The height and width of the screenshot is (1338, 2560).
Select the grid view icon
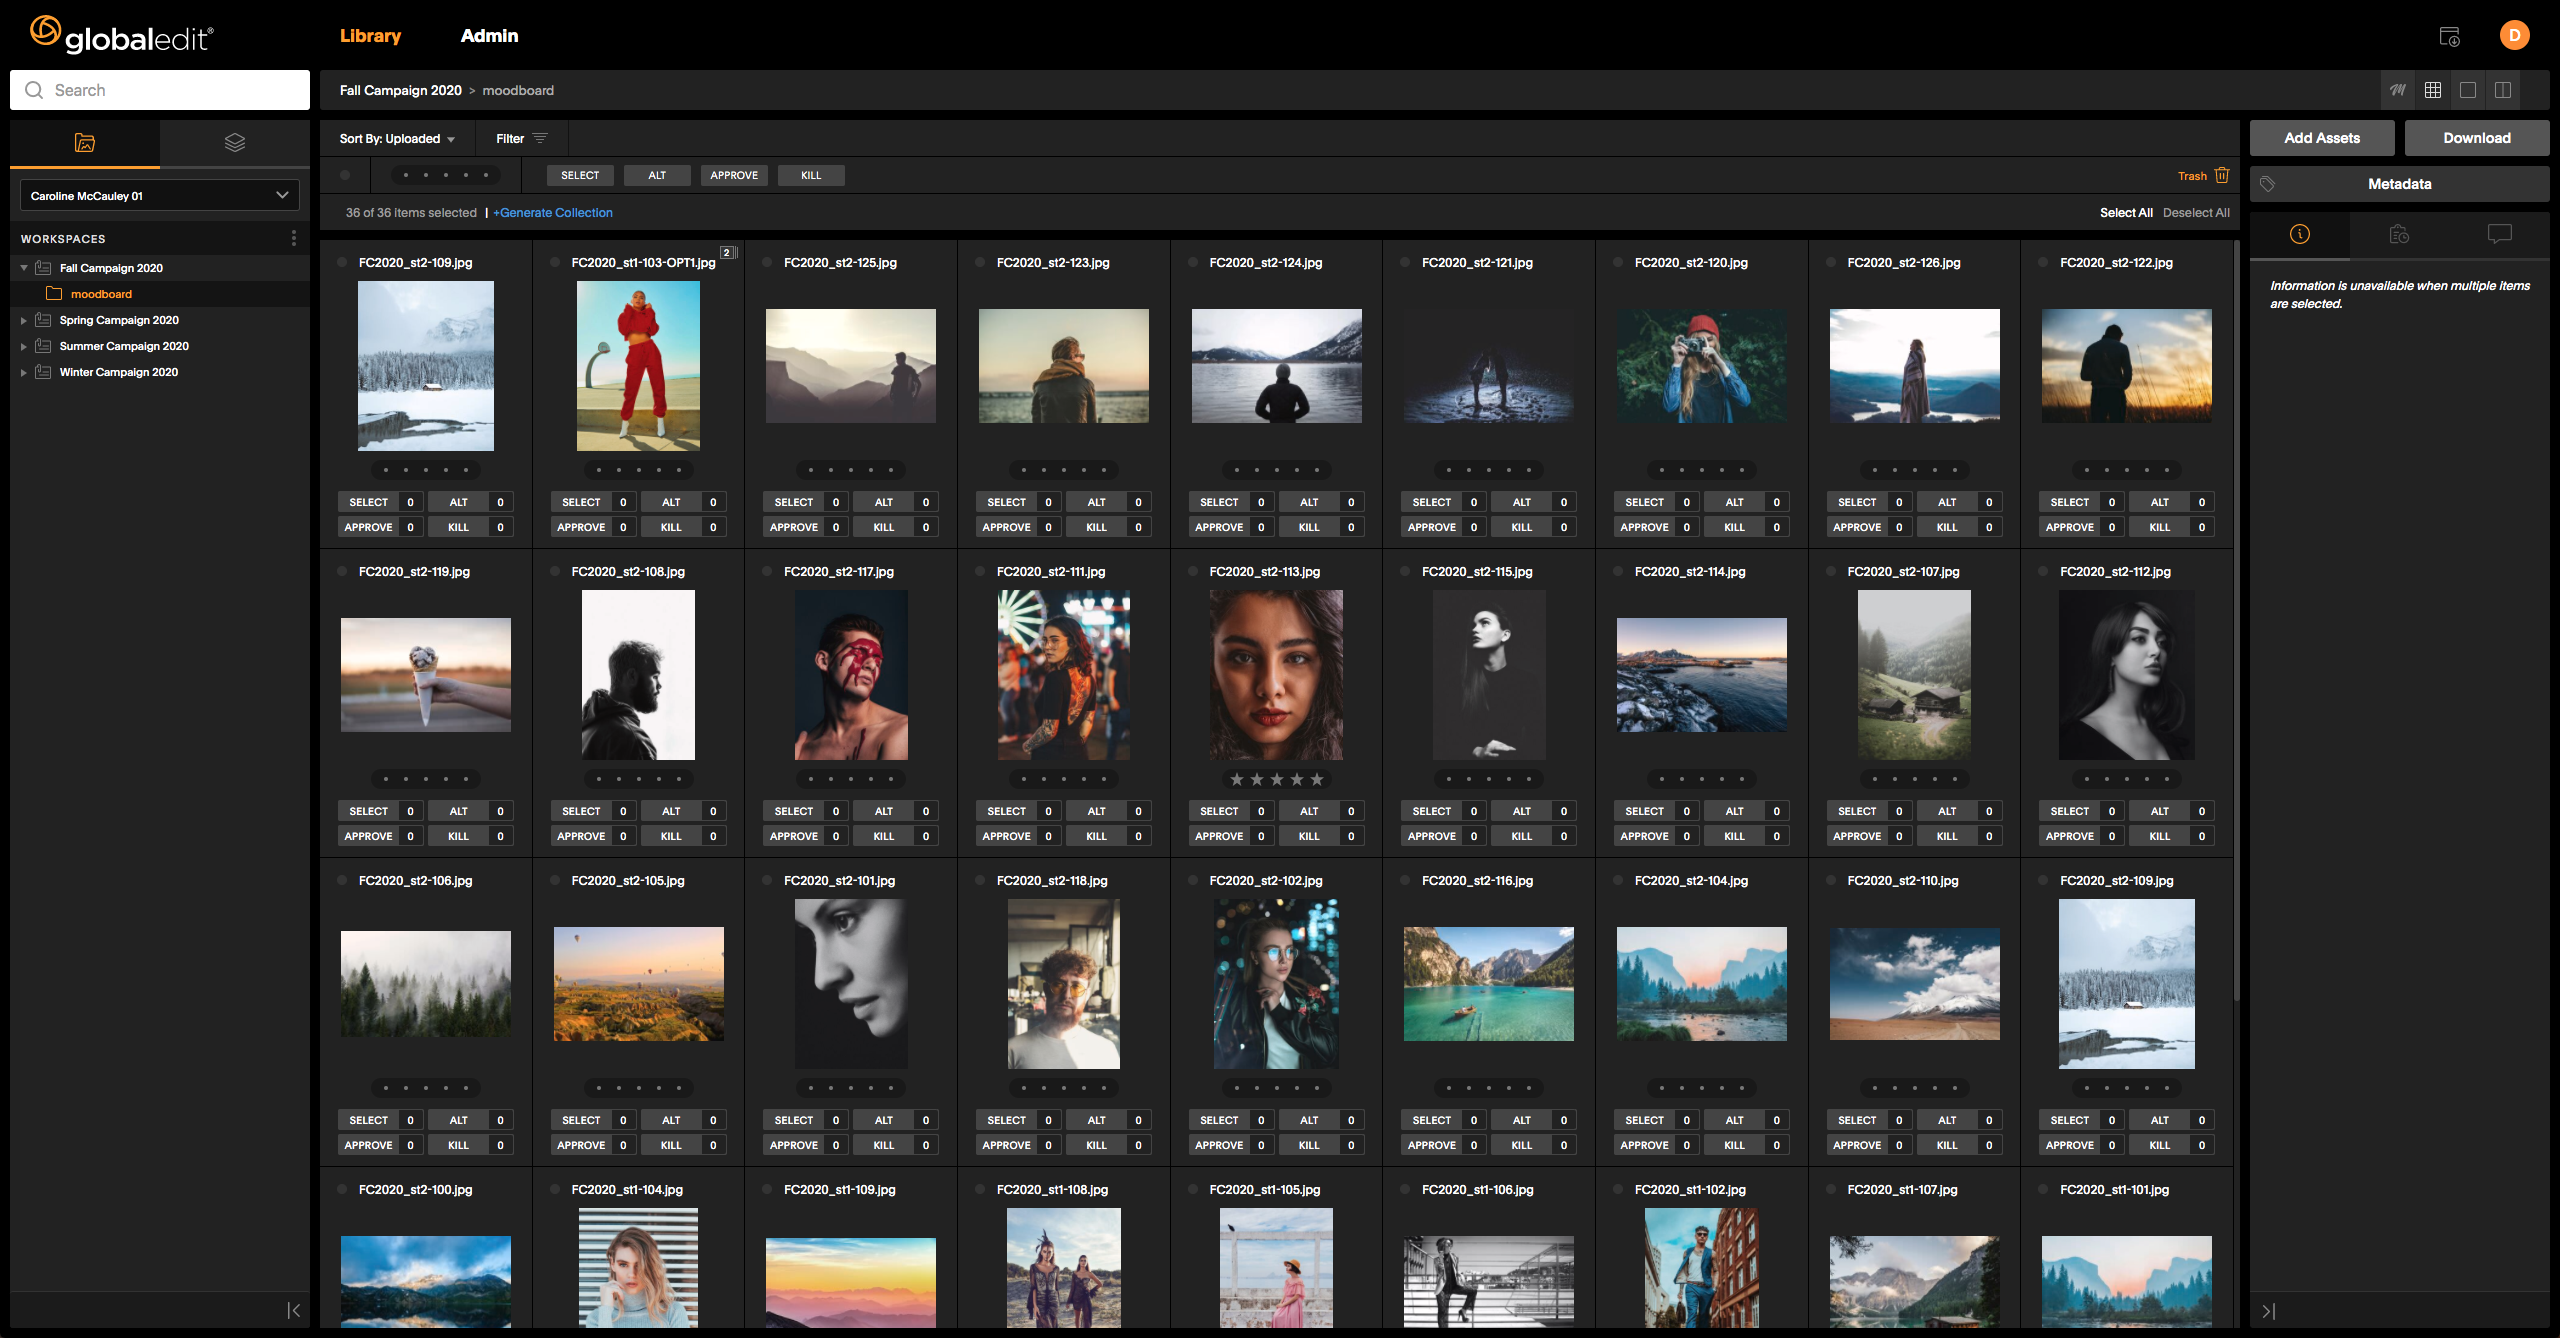point(2433,90)
